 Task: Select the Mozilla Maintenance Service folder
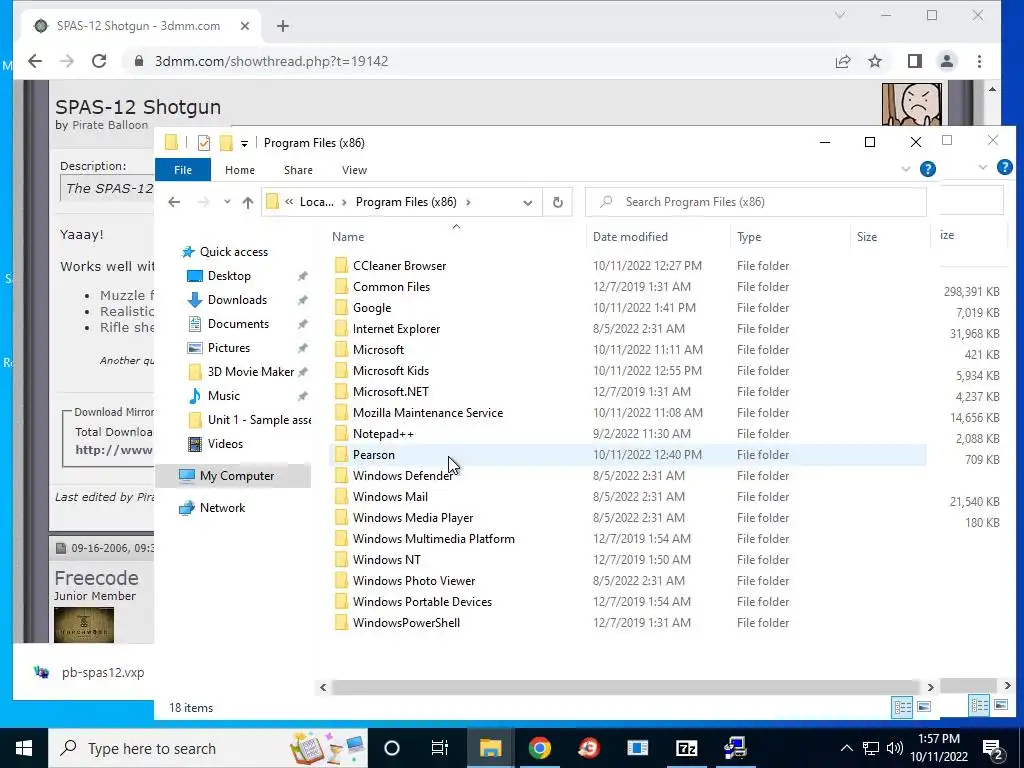click(x=428, y=413)
